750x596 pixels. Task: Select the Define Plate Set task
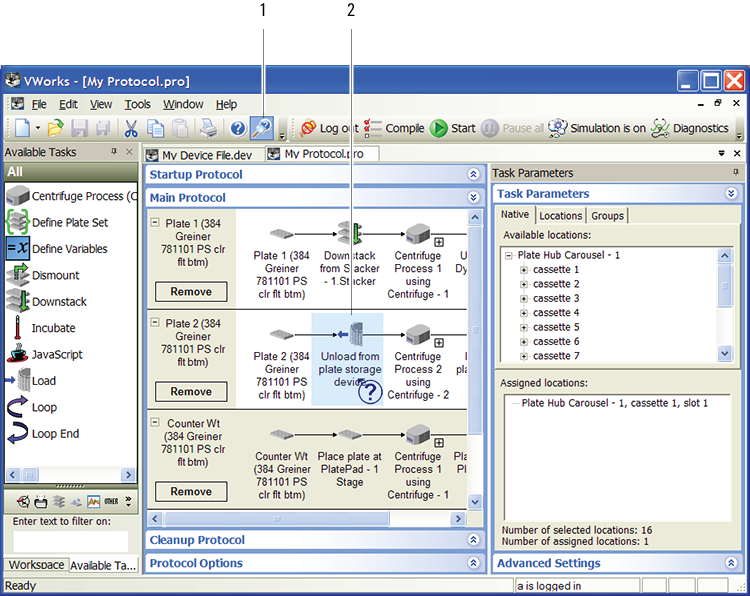(x=57, y=222)
